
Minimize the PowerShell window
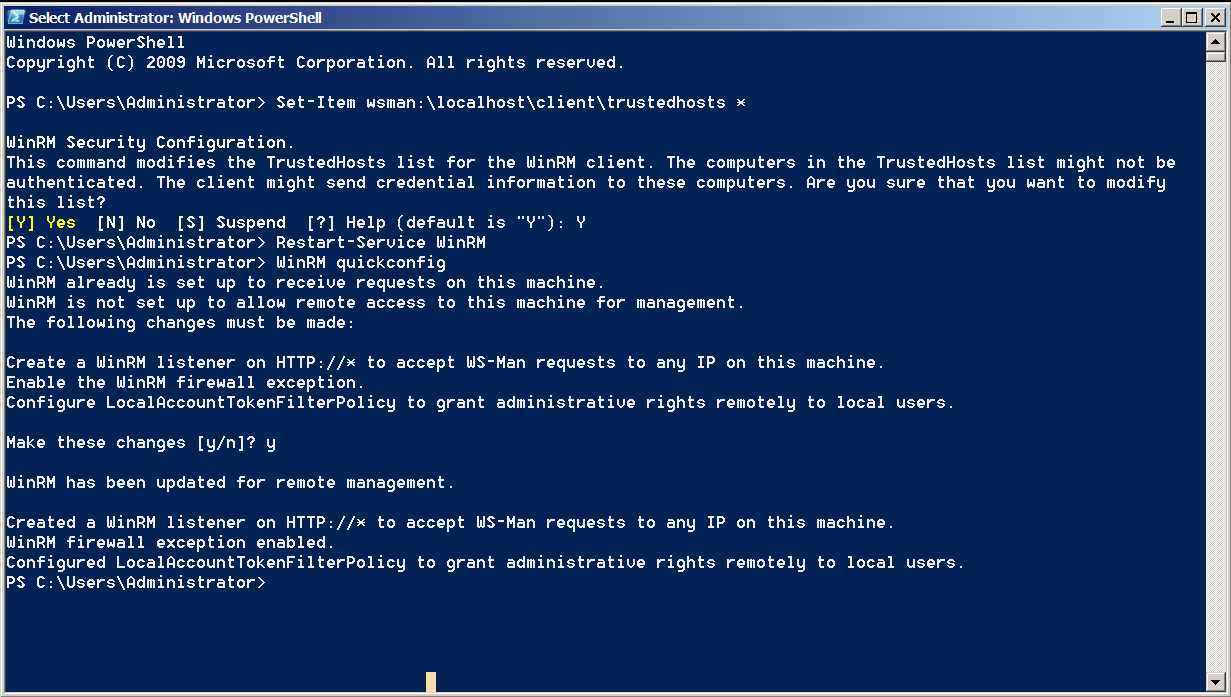click(x=1171, y=17)
